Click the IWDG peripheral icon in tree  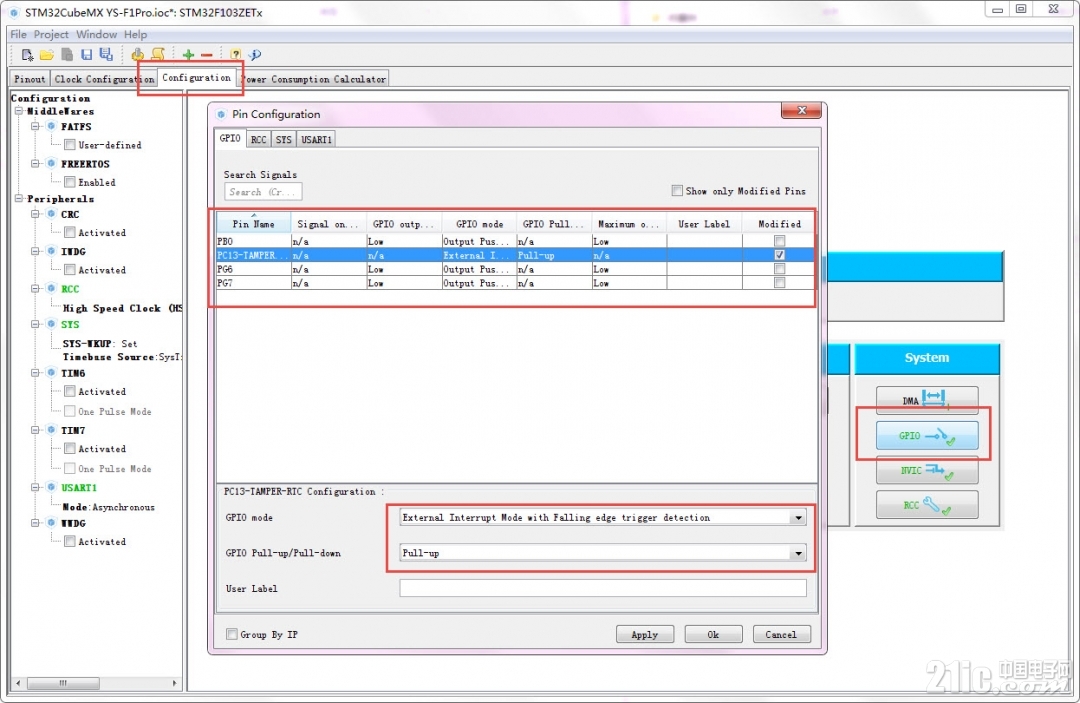[51, 251]
